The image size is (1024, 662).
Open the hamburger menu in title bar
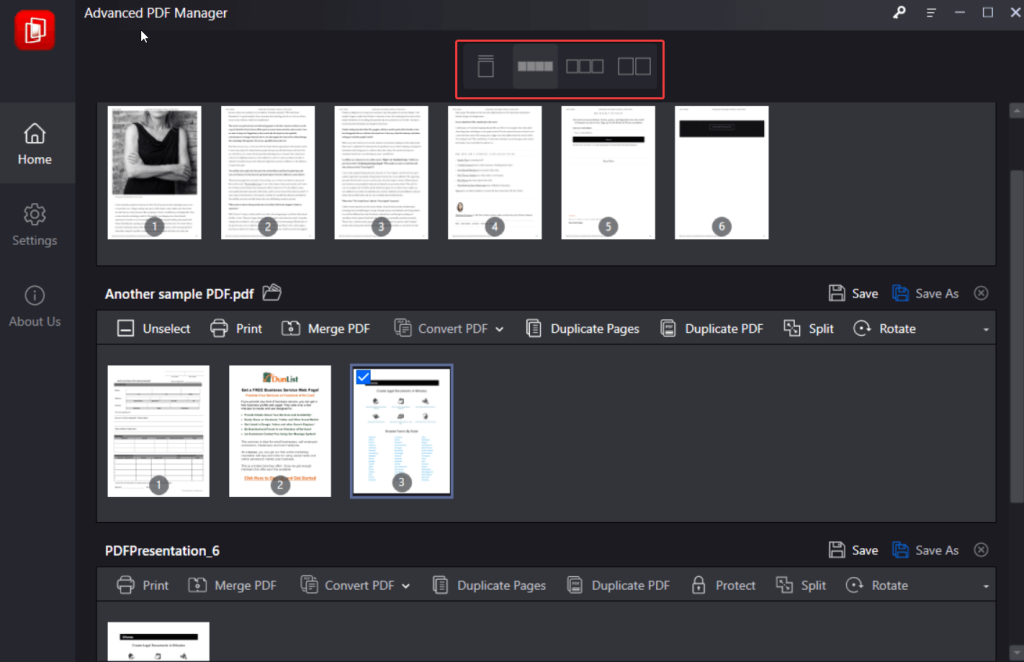[x=931, y=12]
